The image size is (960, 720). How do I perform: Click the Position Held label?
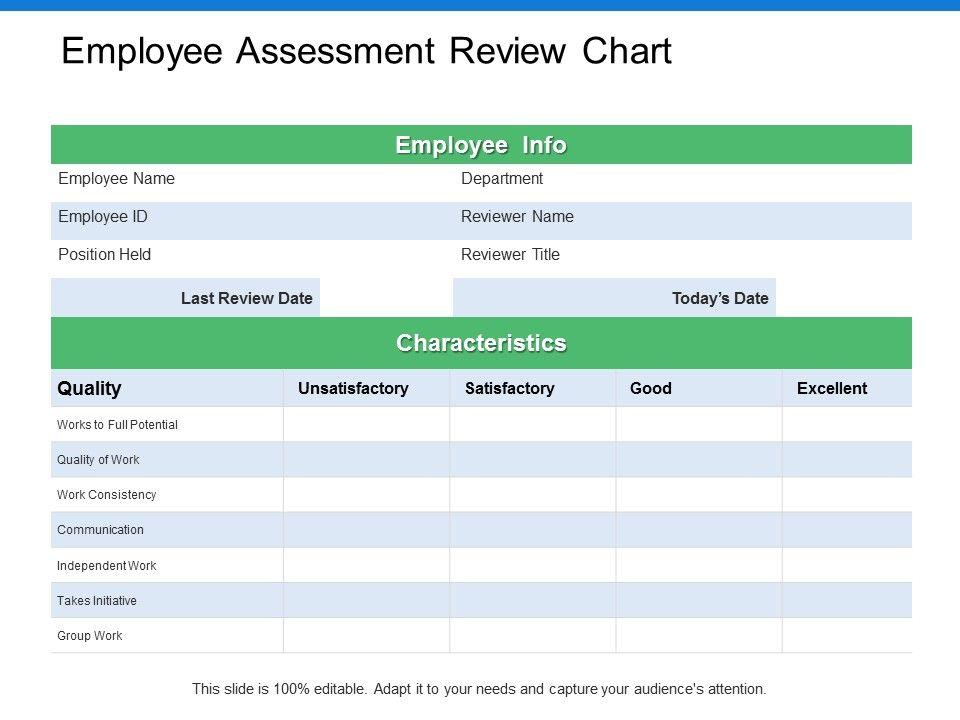click(x=105, y=255)
